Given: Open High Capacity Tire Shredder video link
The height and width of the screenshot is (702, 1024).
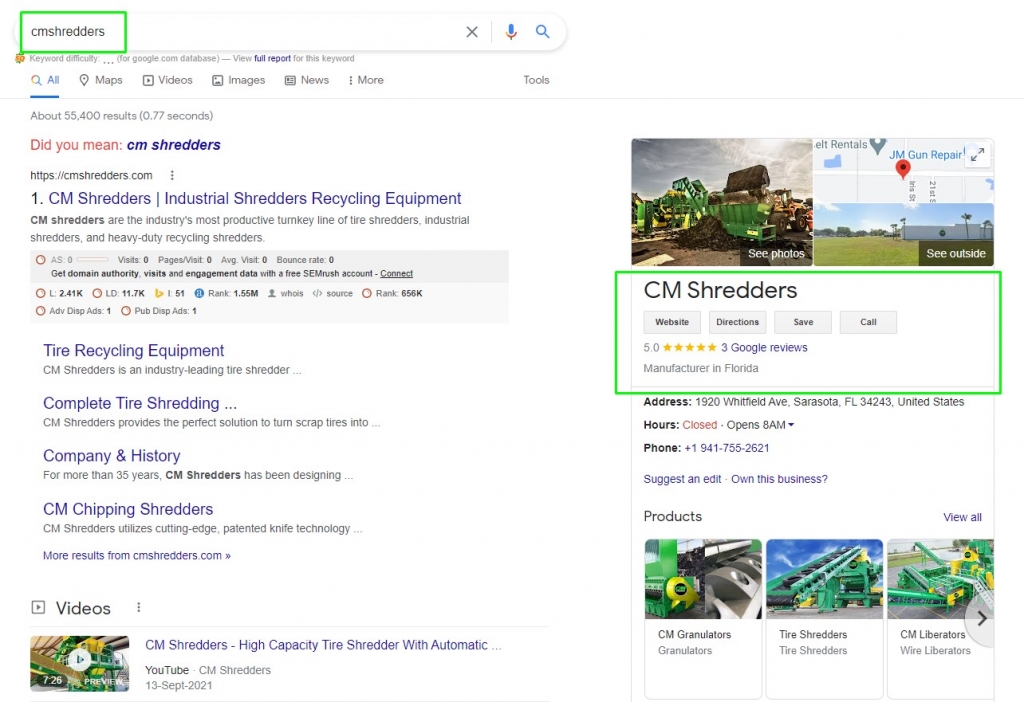Looking at the screenshot, I should (323, 645).
